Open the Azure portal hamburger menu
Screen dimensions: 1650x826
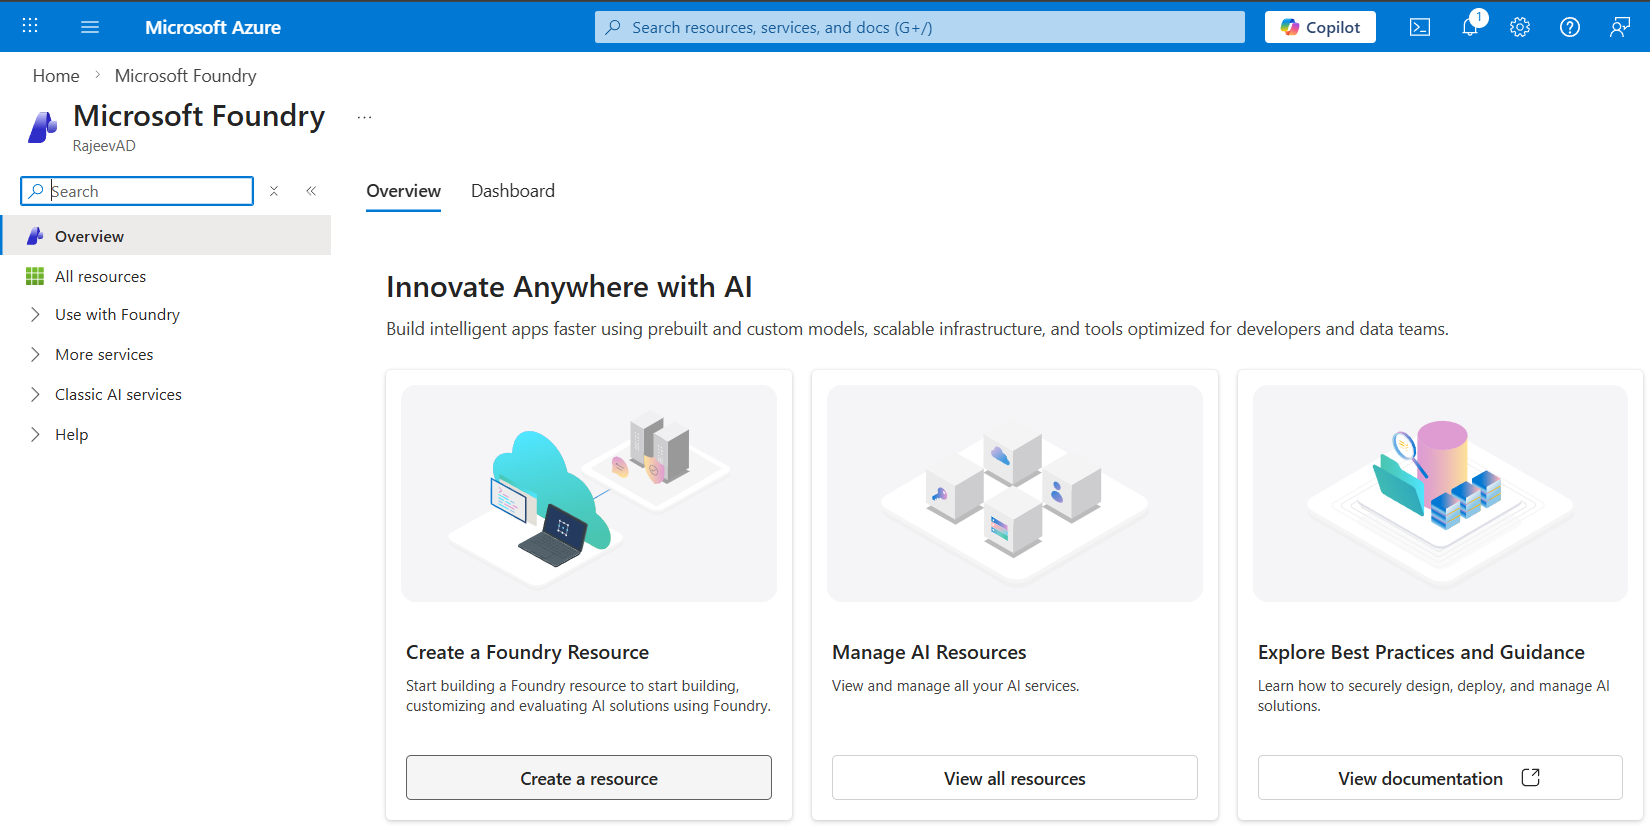pos(90,27)
